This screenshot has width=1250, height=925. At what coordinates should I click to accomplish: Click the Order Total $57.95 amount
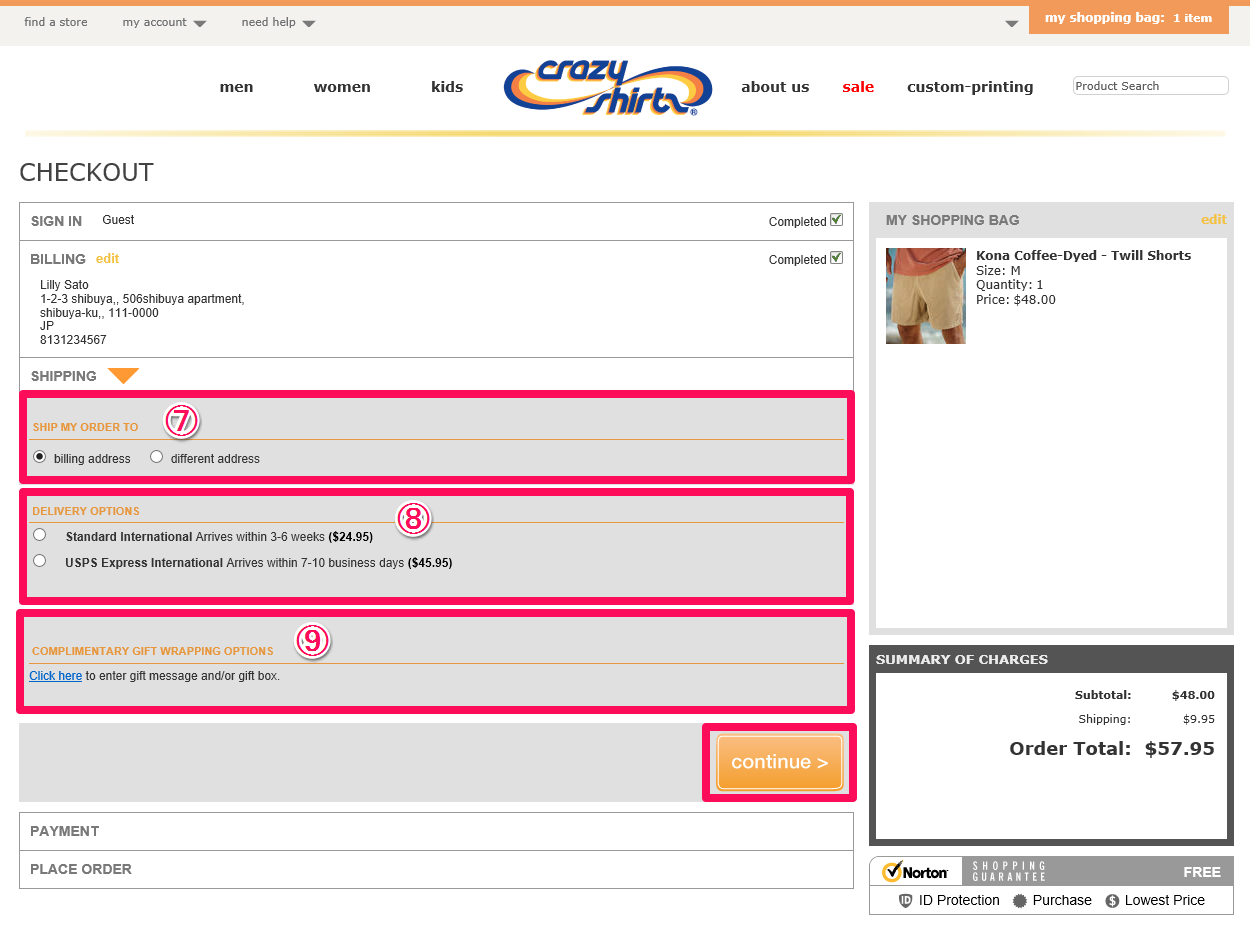[x=1179, y=748]
